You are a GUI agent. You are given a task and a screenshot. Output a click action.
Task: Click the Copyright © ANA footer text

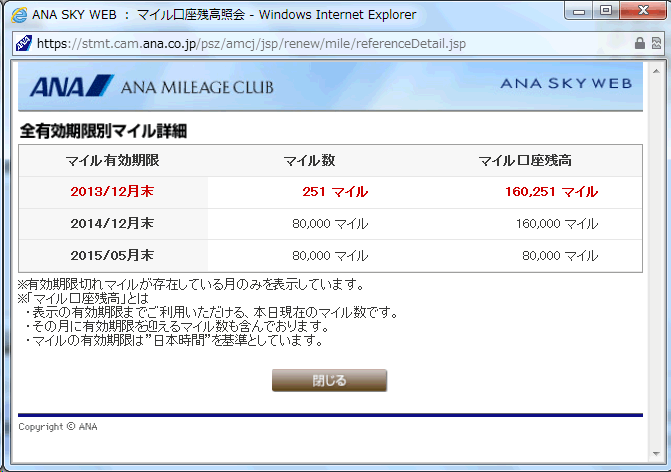click(58, 427)
